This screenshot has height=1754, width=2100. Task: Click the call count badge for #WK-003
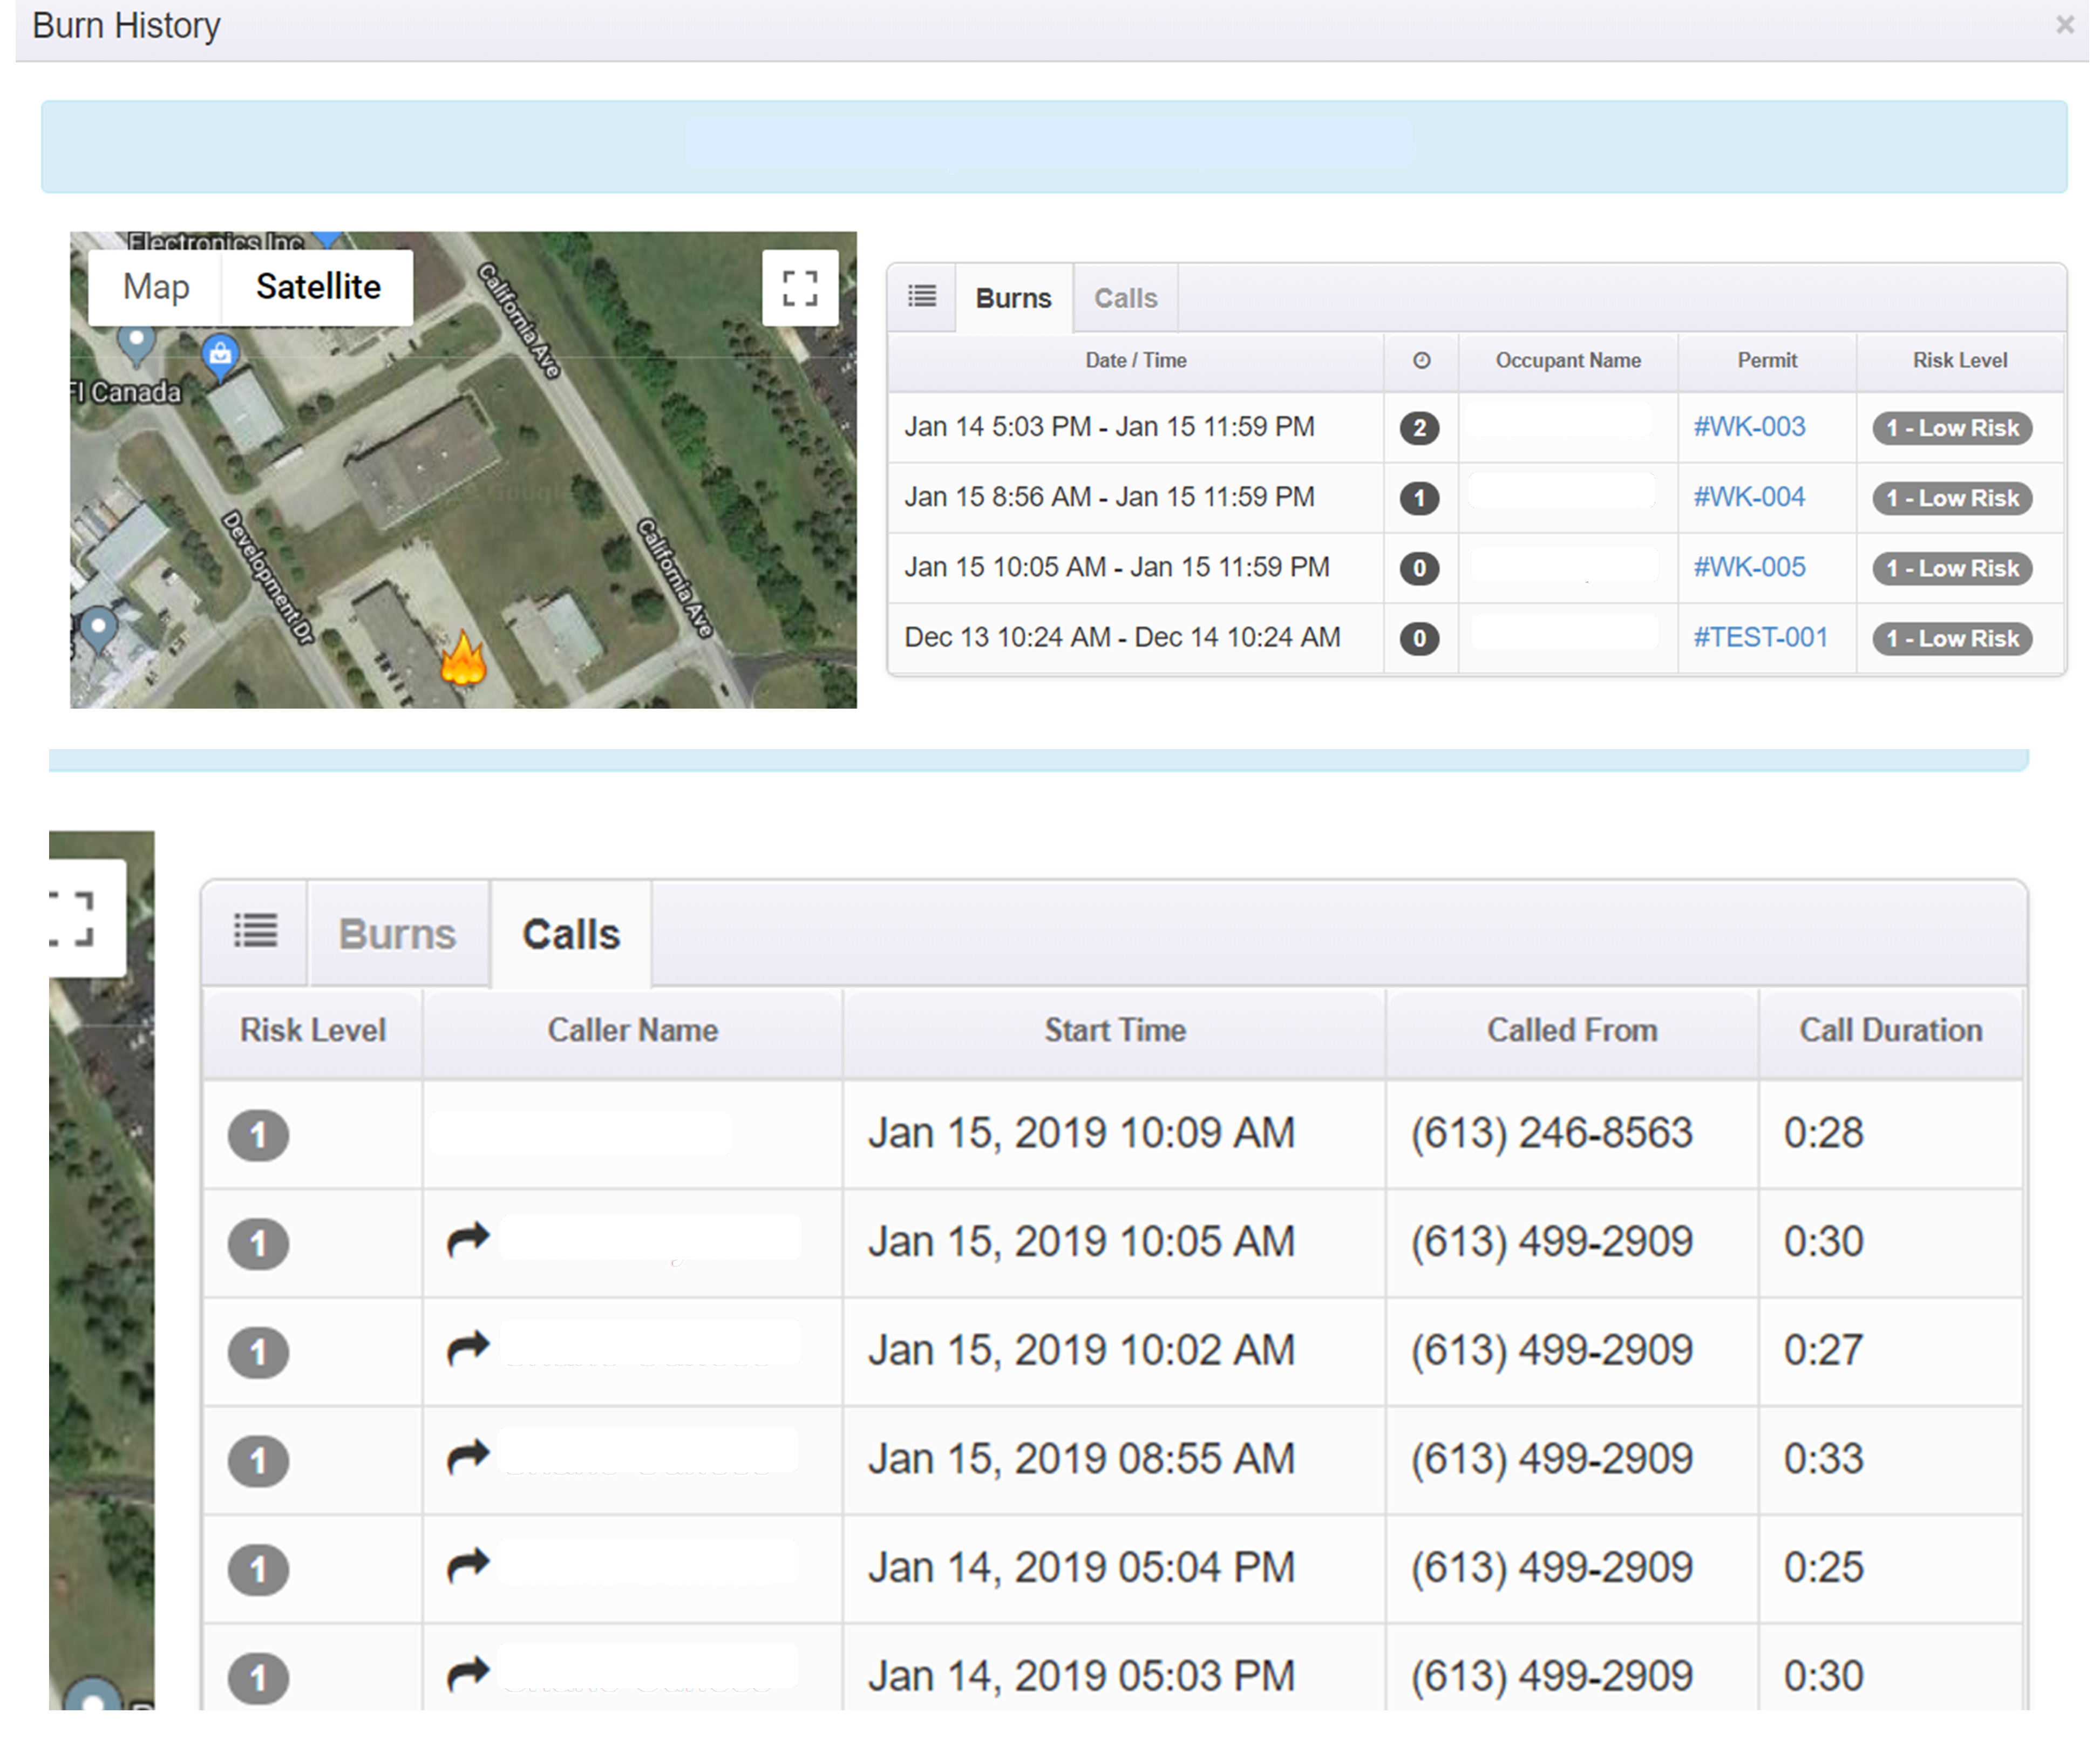[x=1419, y=428]
